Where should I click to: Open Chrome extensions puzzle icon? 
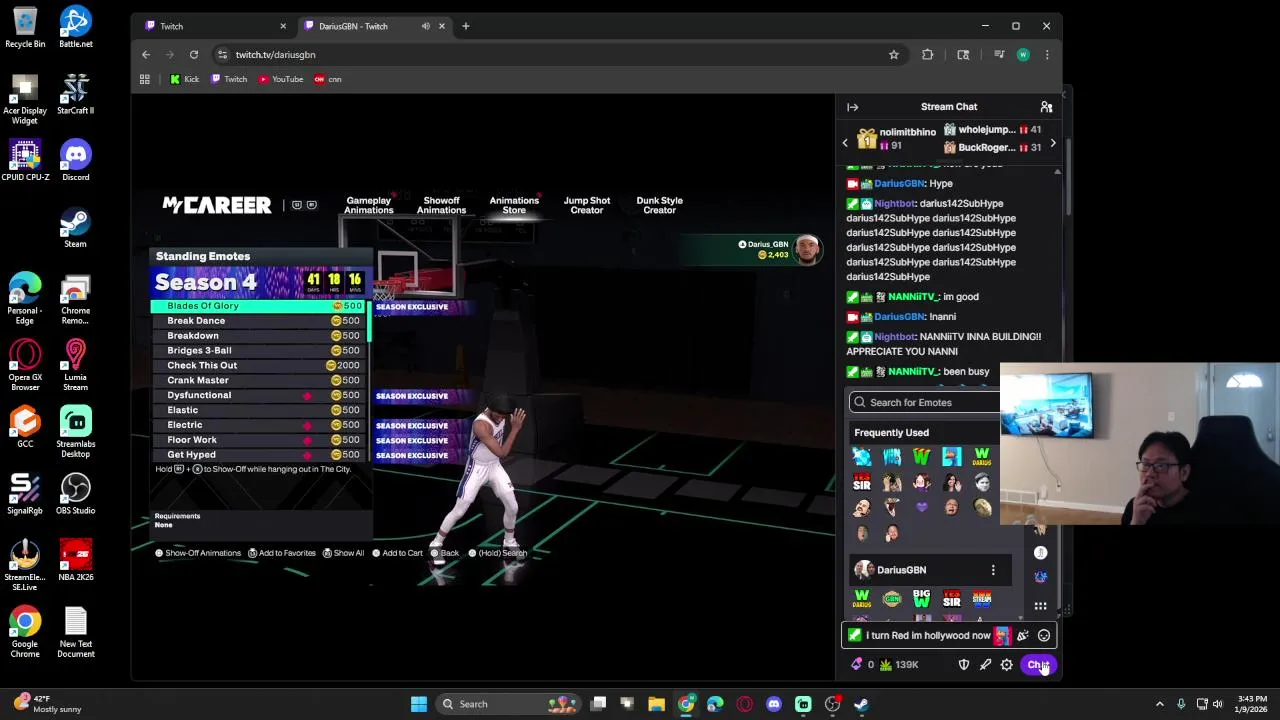tap(928, 54)
